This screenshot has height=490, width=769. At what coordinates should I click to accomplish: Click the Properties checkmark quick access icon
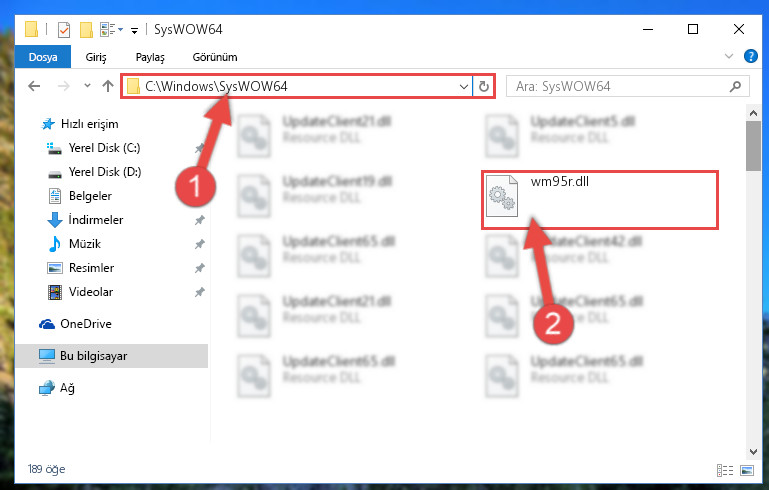point(64,30)
